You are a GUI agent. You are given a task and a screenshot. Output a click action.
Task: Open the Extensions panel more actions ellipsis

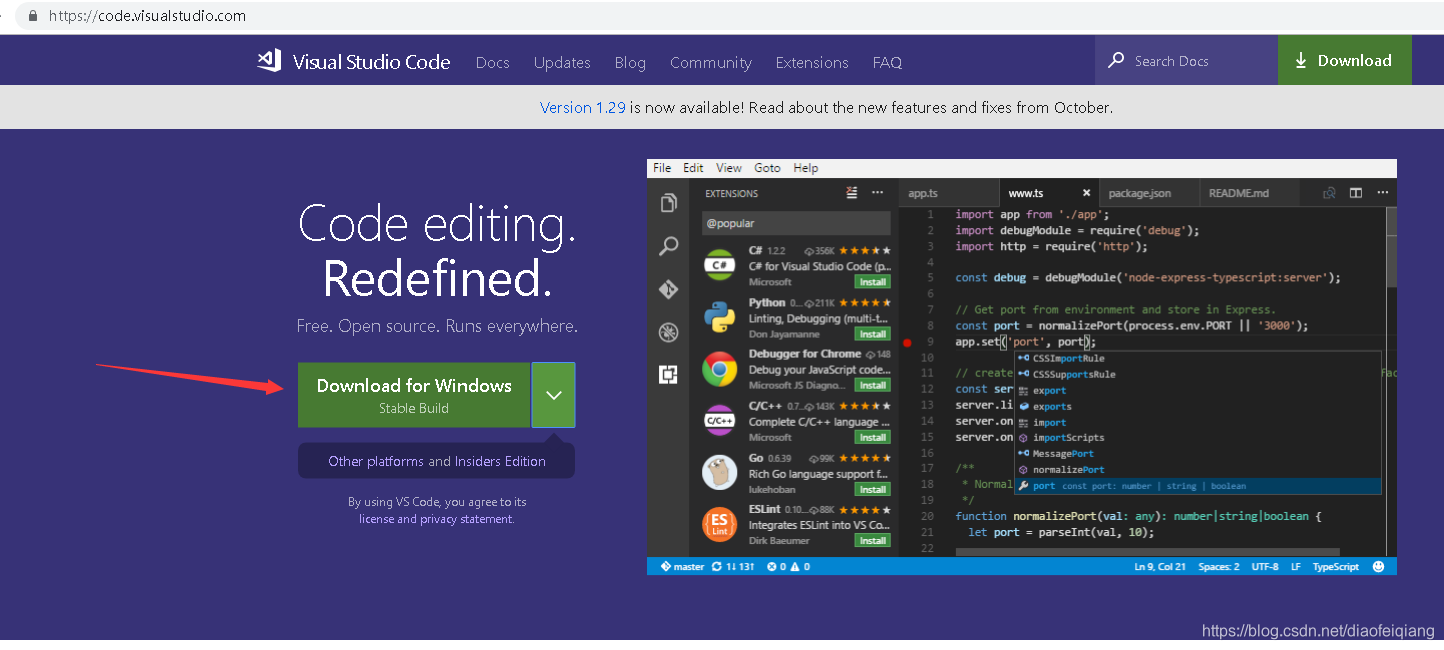(x=878, y=193)
